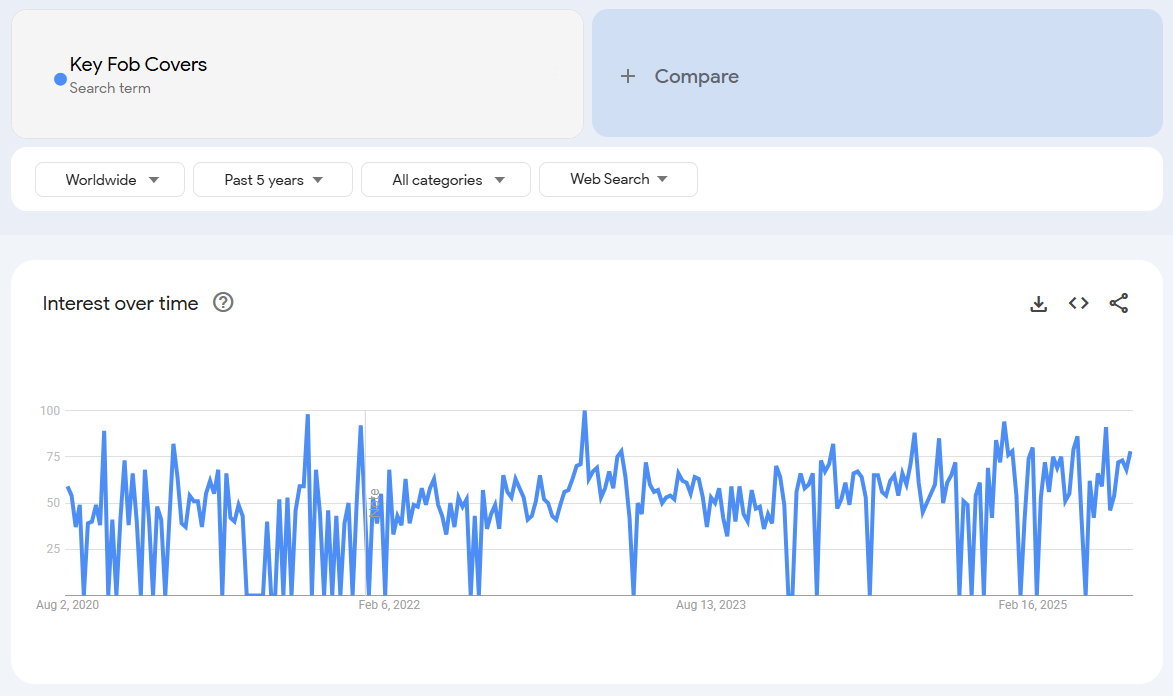Share the Interest over time chart

click(x=1118, y=303)
